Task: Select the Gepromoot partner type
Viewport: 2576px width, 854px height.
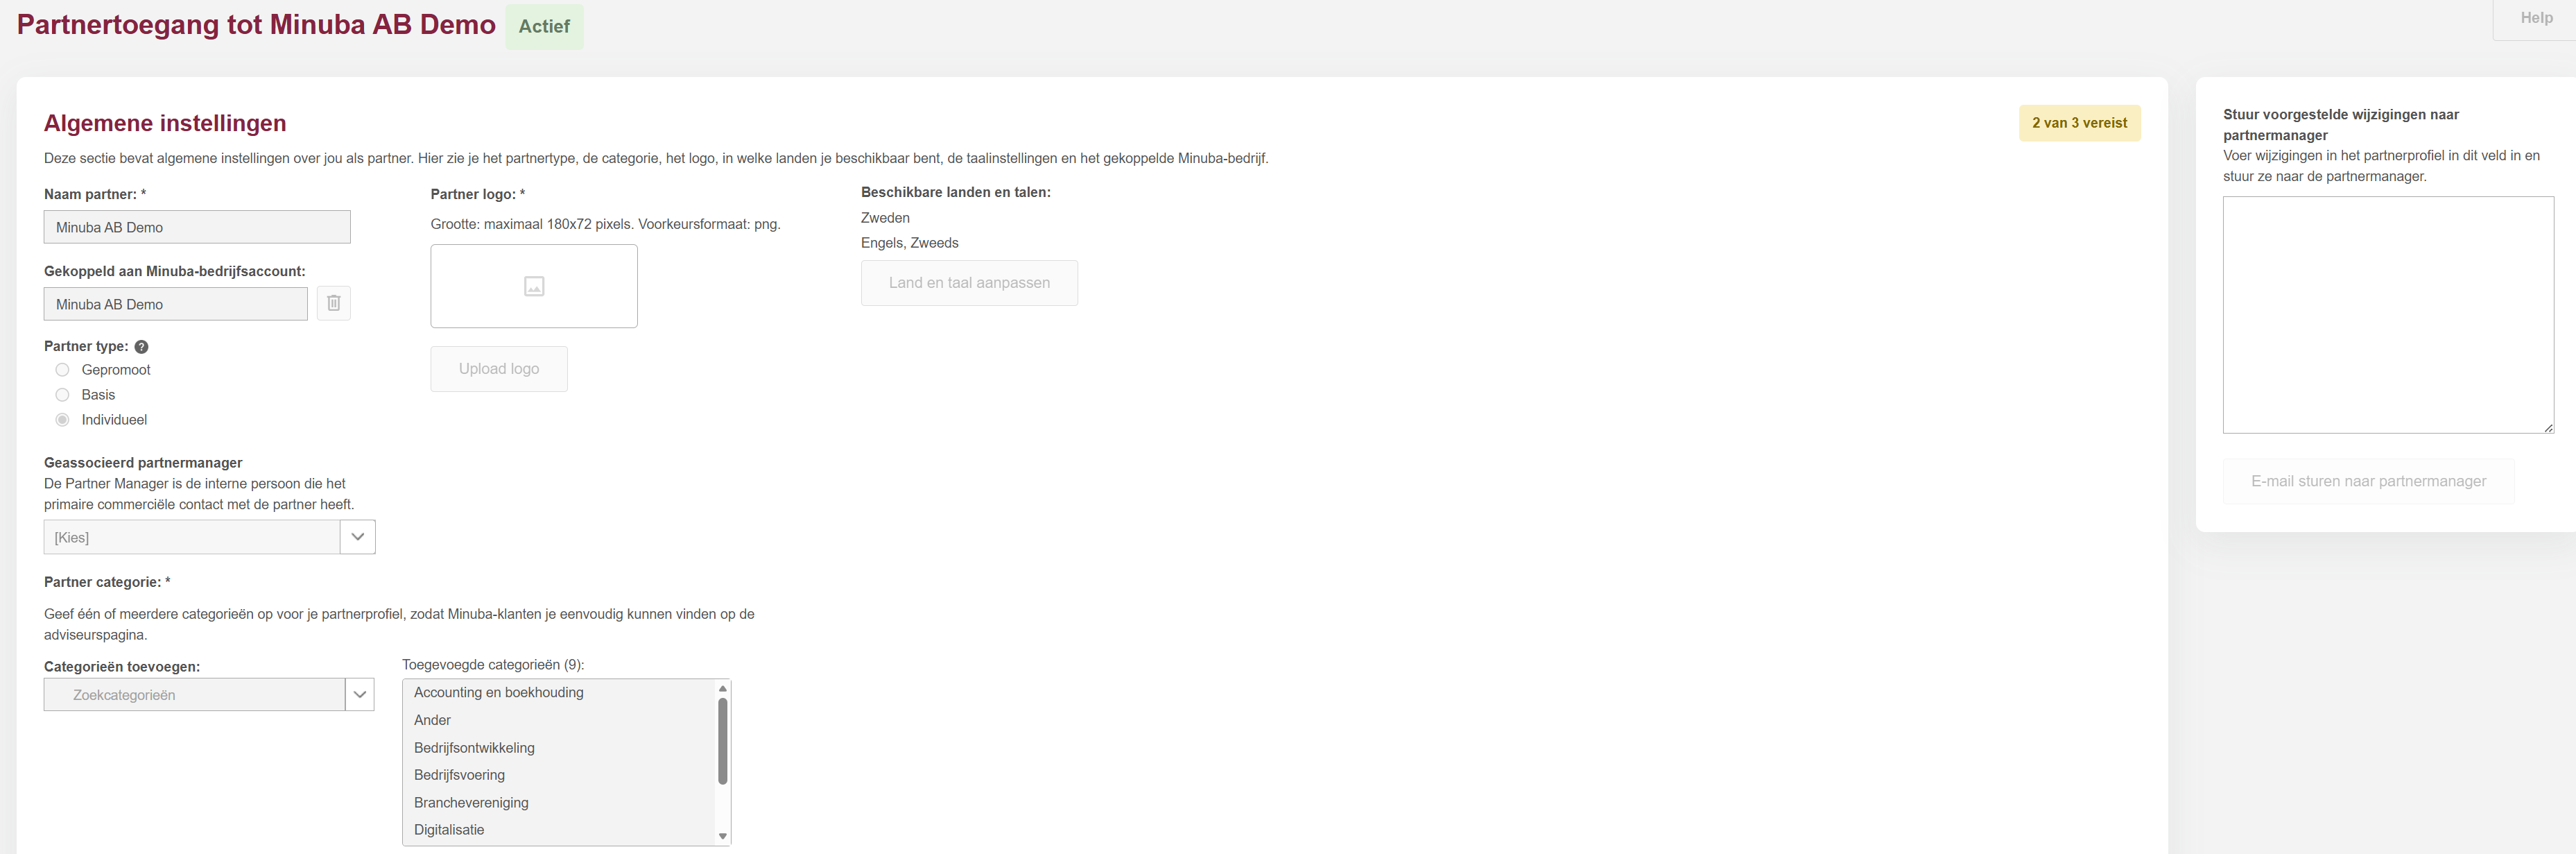Action: click(63, 370)
